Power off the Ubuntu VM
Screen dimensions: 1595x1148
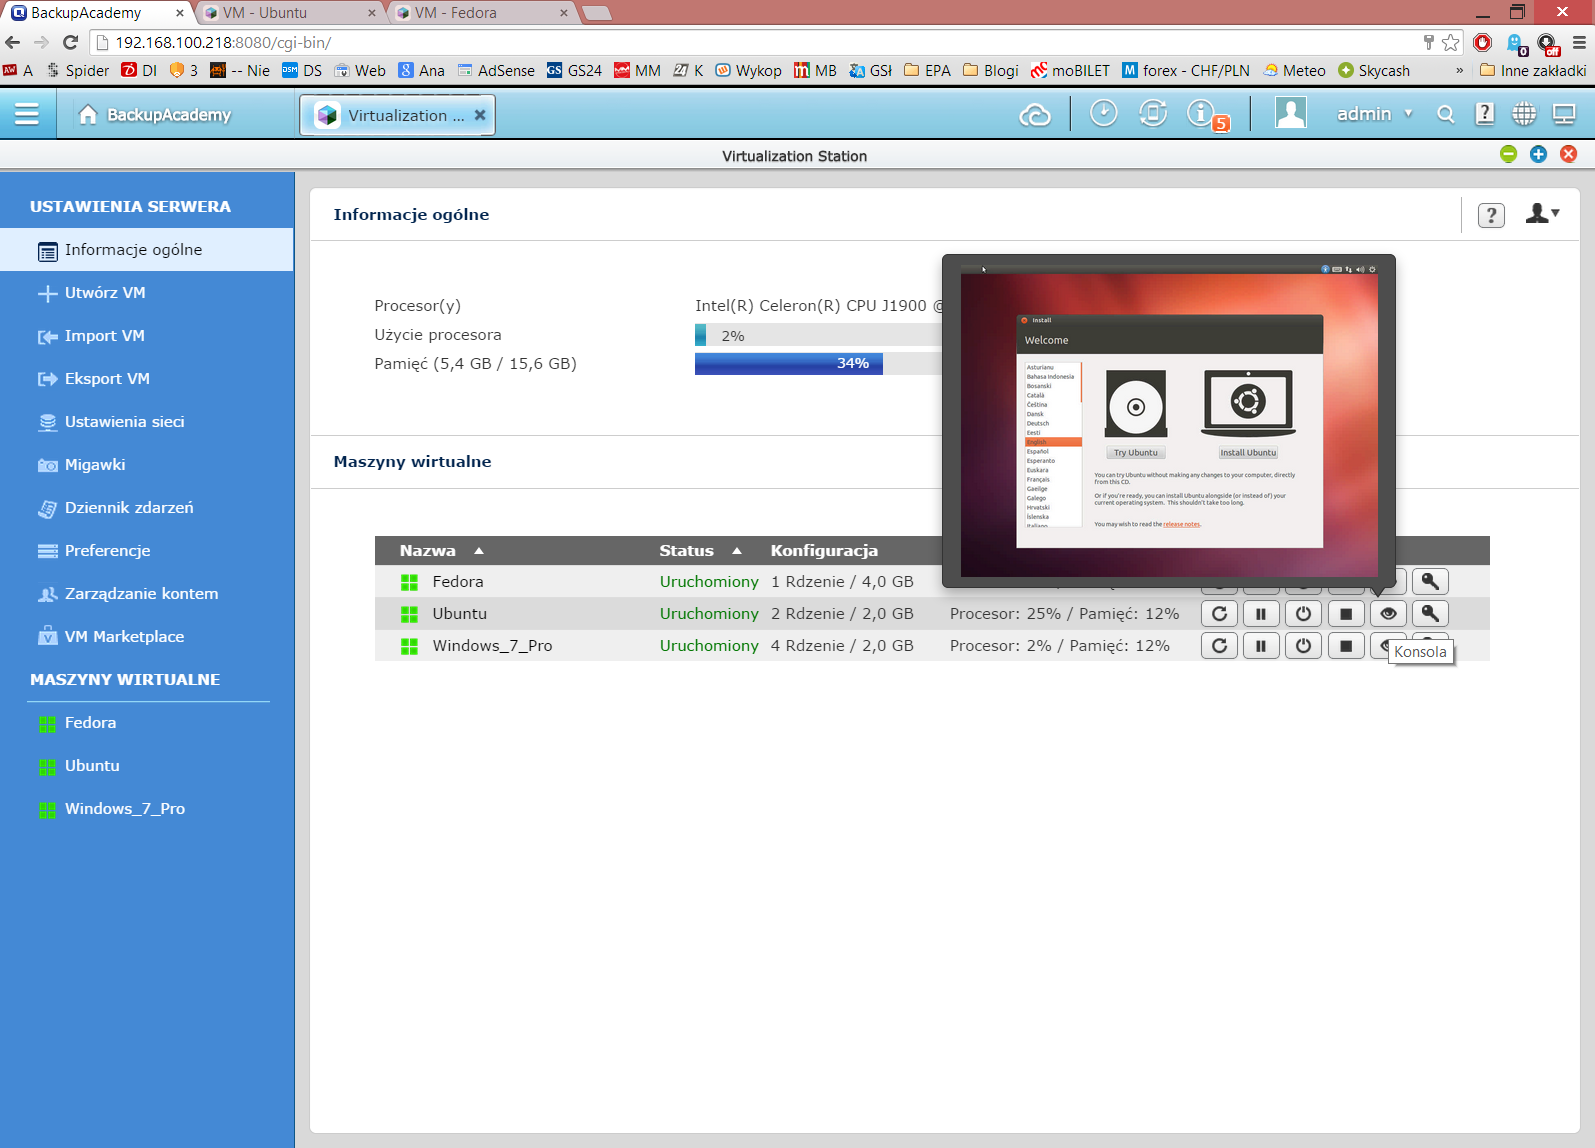[1303, 614]
